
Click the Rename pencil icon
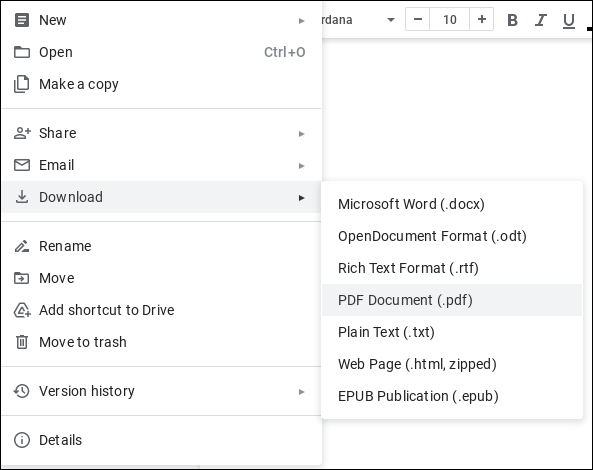point(22,246)
